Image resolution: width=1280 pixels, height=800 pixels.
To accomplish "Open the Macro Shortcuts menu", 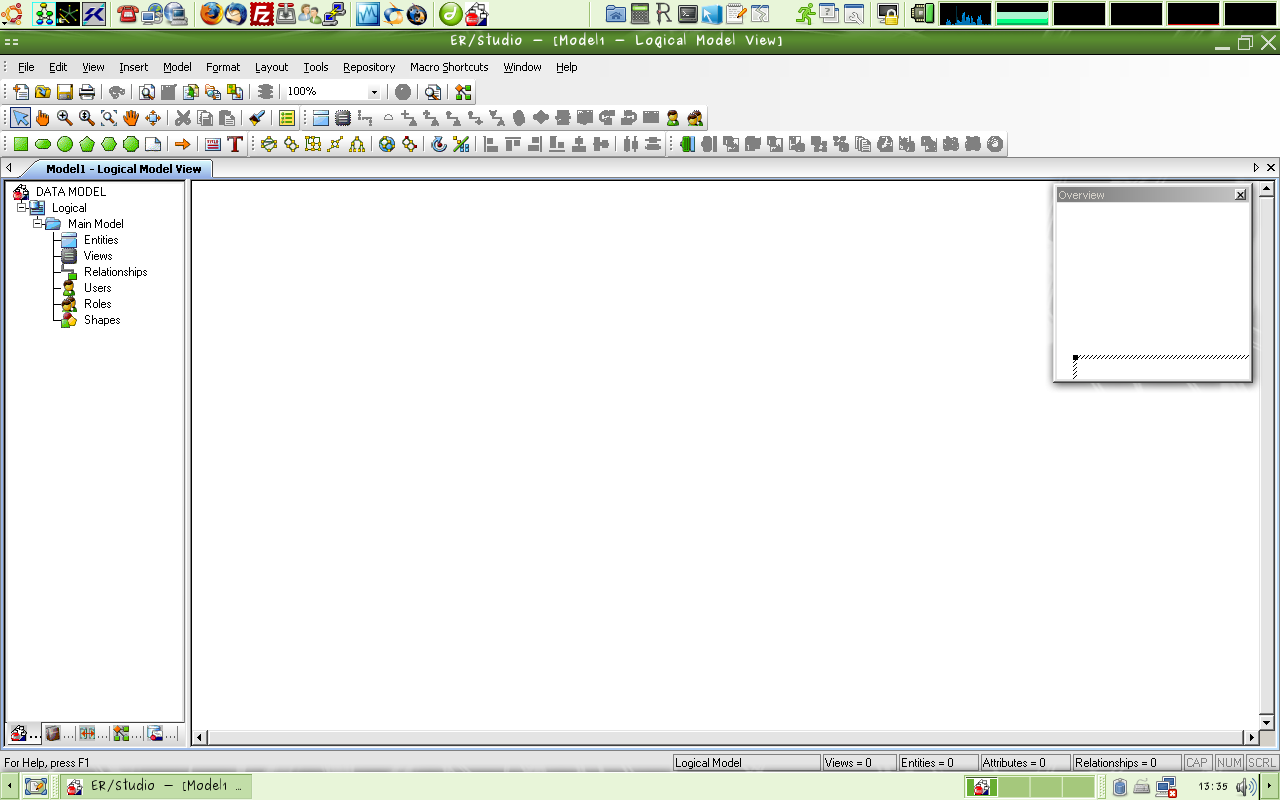I will 449,67.
